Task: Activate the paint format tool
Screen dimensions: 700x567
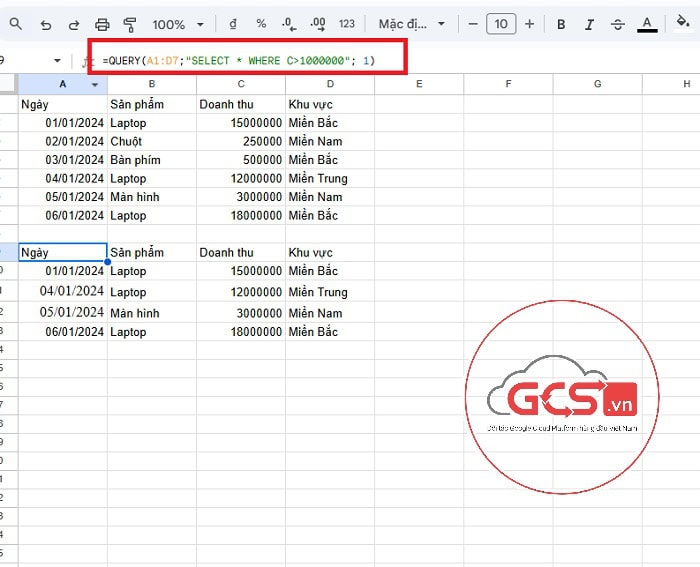Action: click(x=129, y=24)
